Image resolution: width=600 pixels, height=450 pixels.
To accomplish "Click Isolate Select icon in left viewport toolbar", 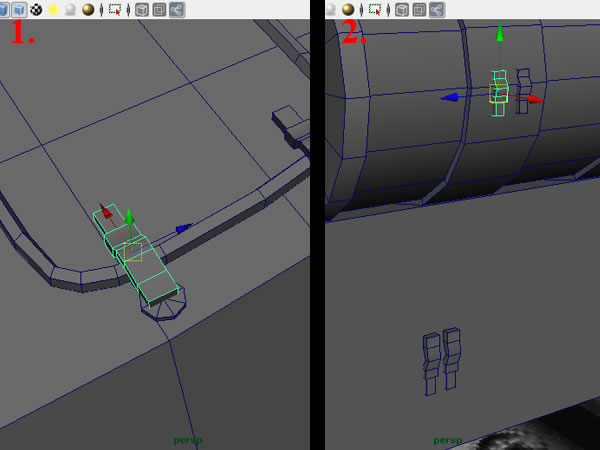I will point(115,10).
